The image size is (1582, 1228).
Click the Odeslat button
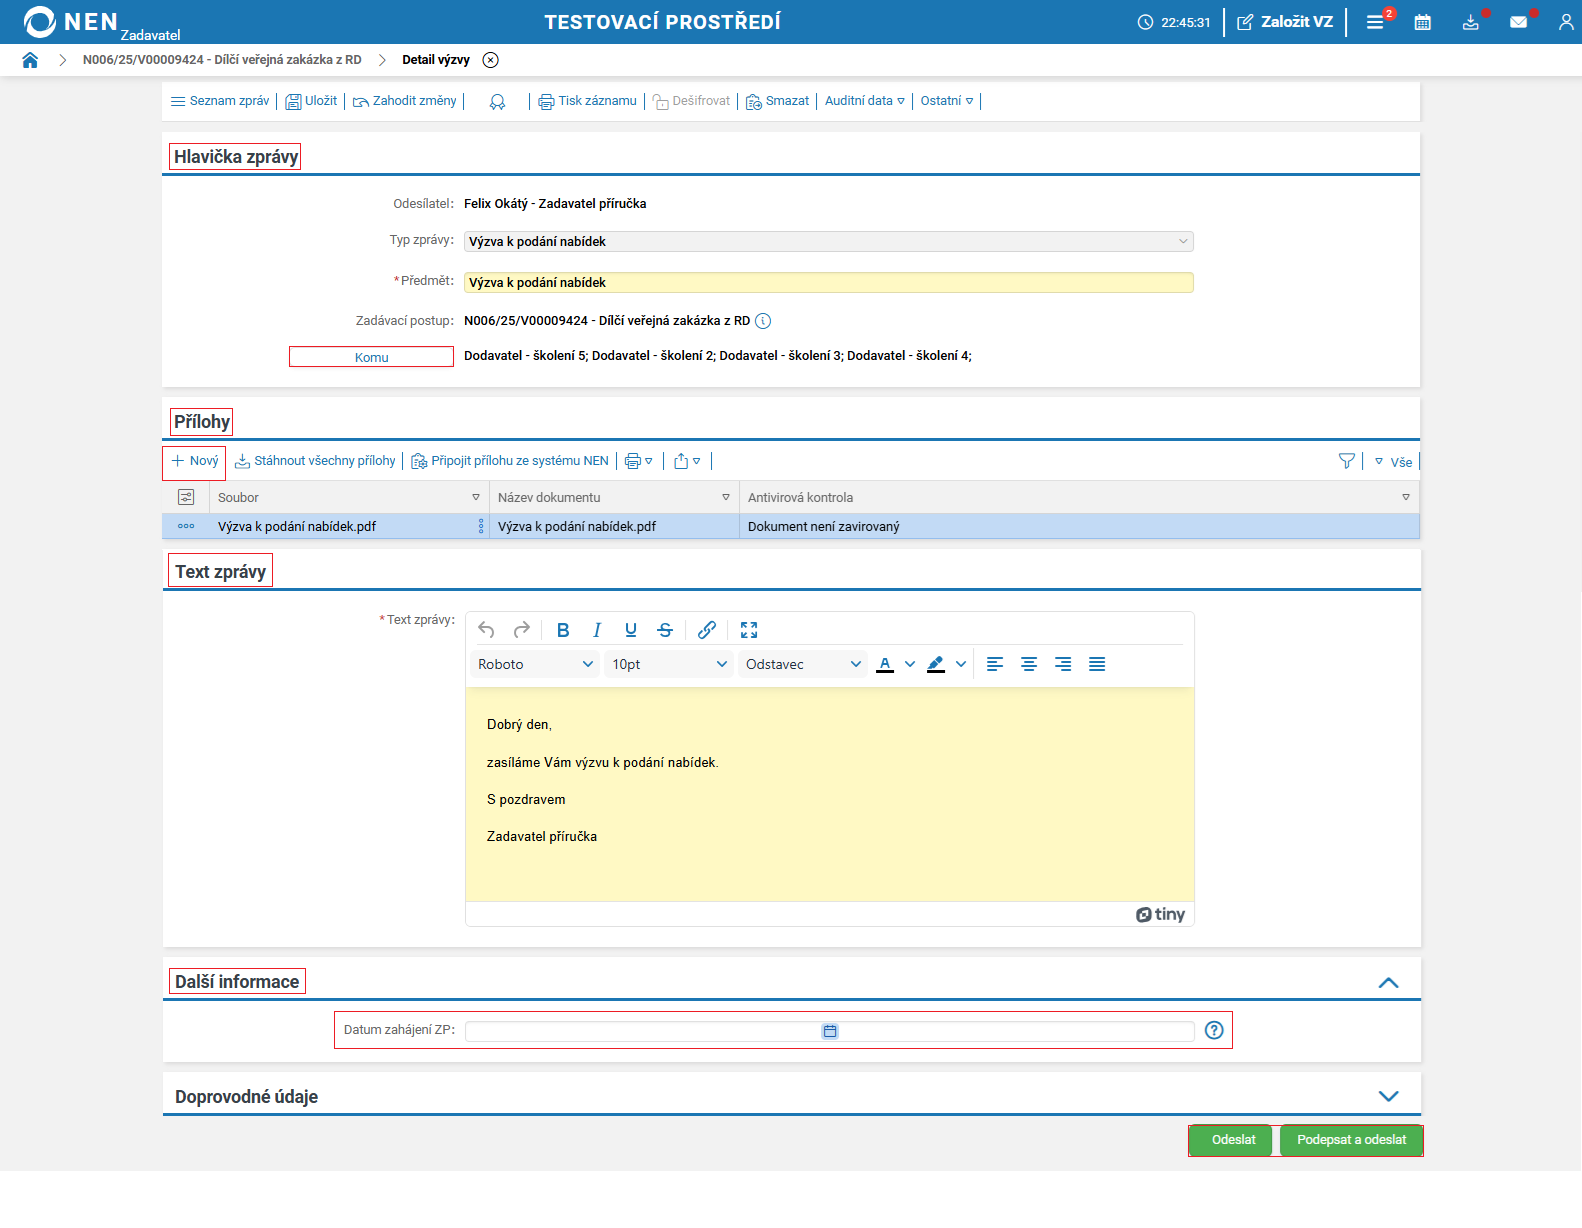pyautogui.click(x=1233, y=1140)
